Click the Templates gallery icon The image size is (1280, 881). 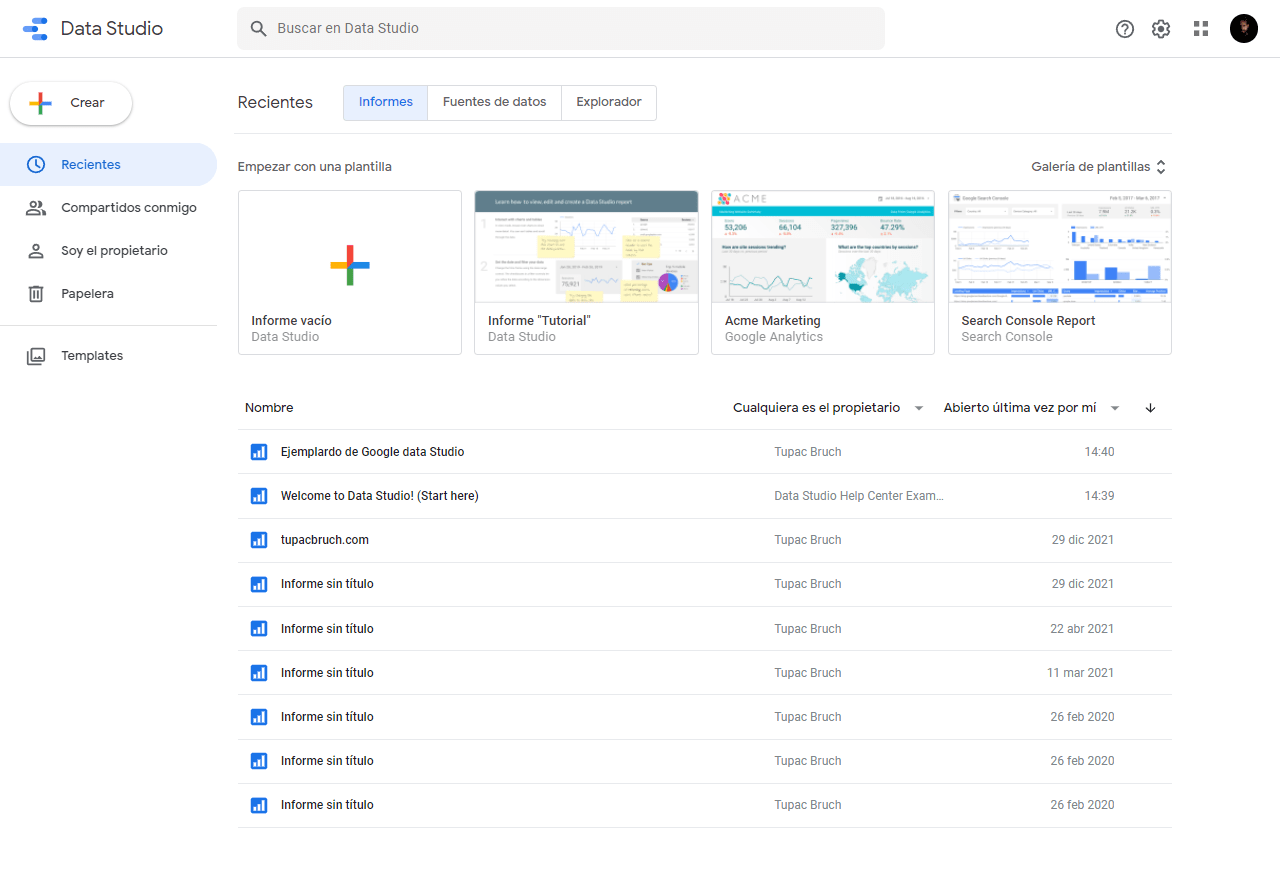[36, 356]
